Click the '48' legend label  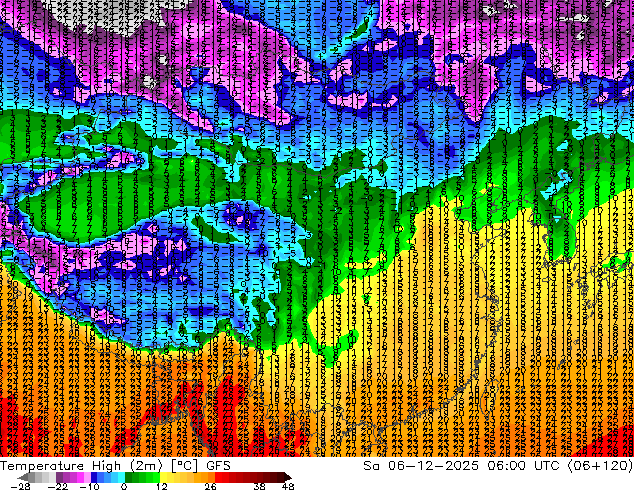[288, 486]
